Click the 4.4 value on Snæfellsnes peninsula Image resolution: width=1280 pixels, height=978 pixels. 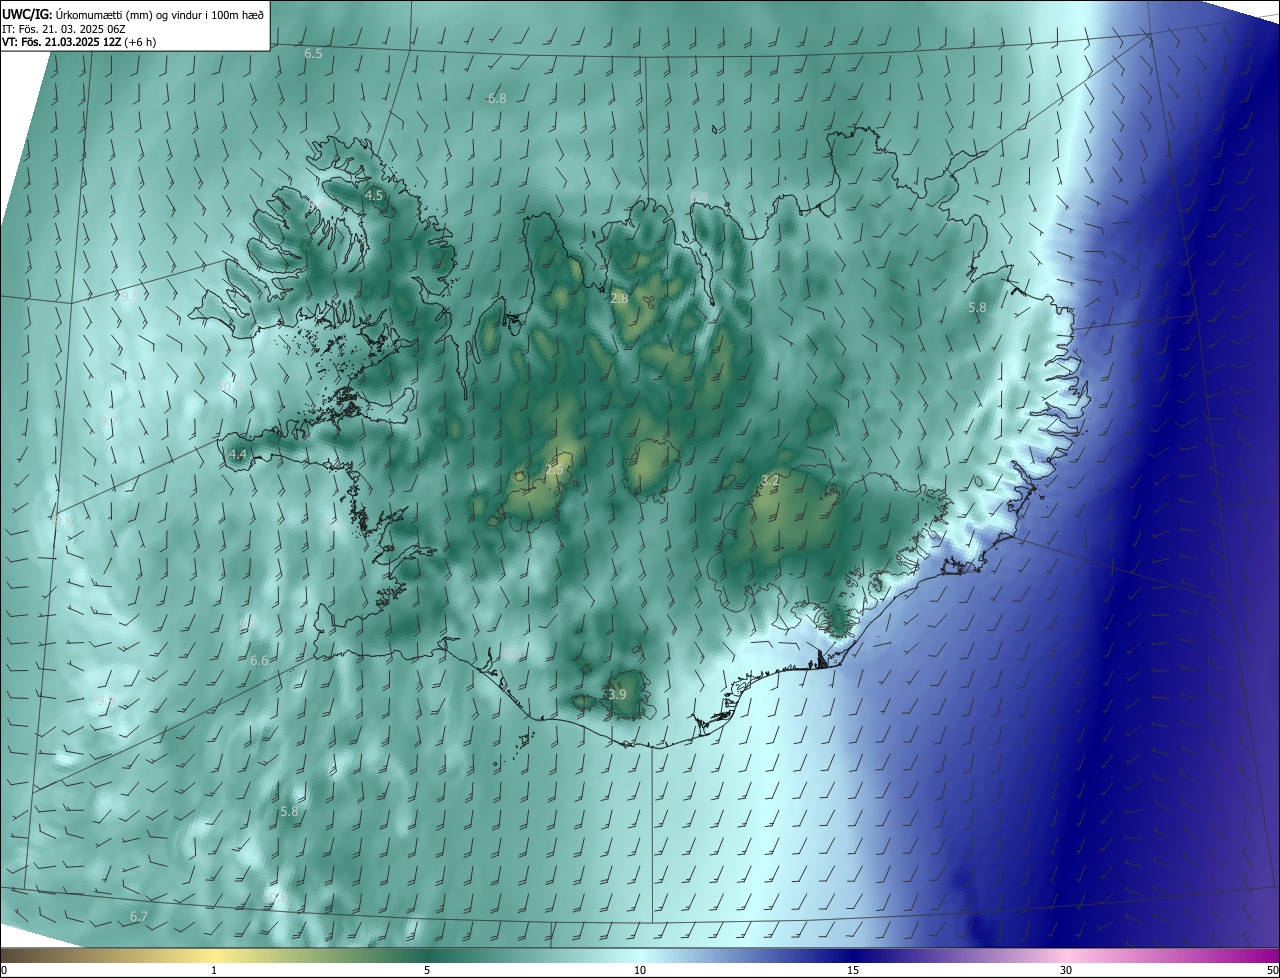pos(238,454)
